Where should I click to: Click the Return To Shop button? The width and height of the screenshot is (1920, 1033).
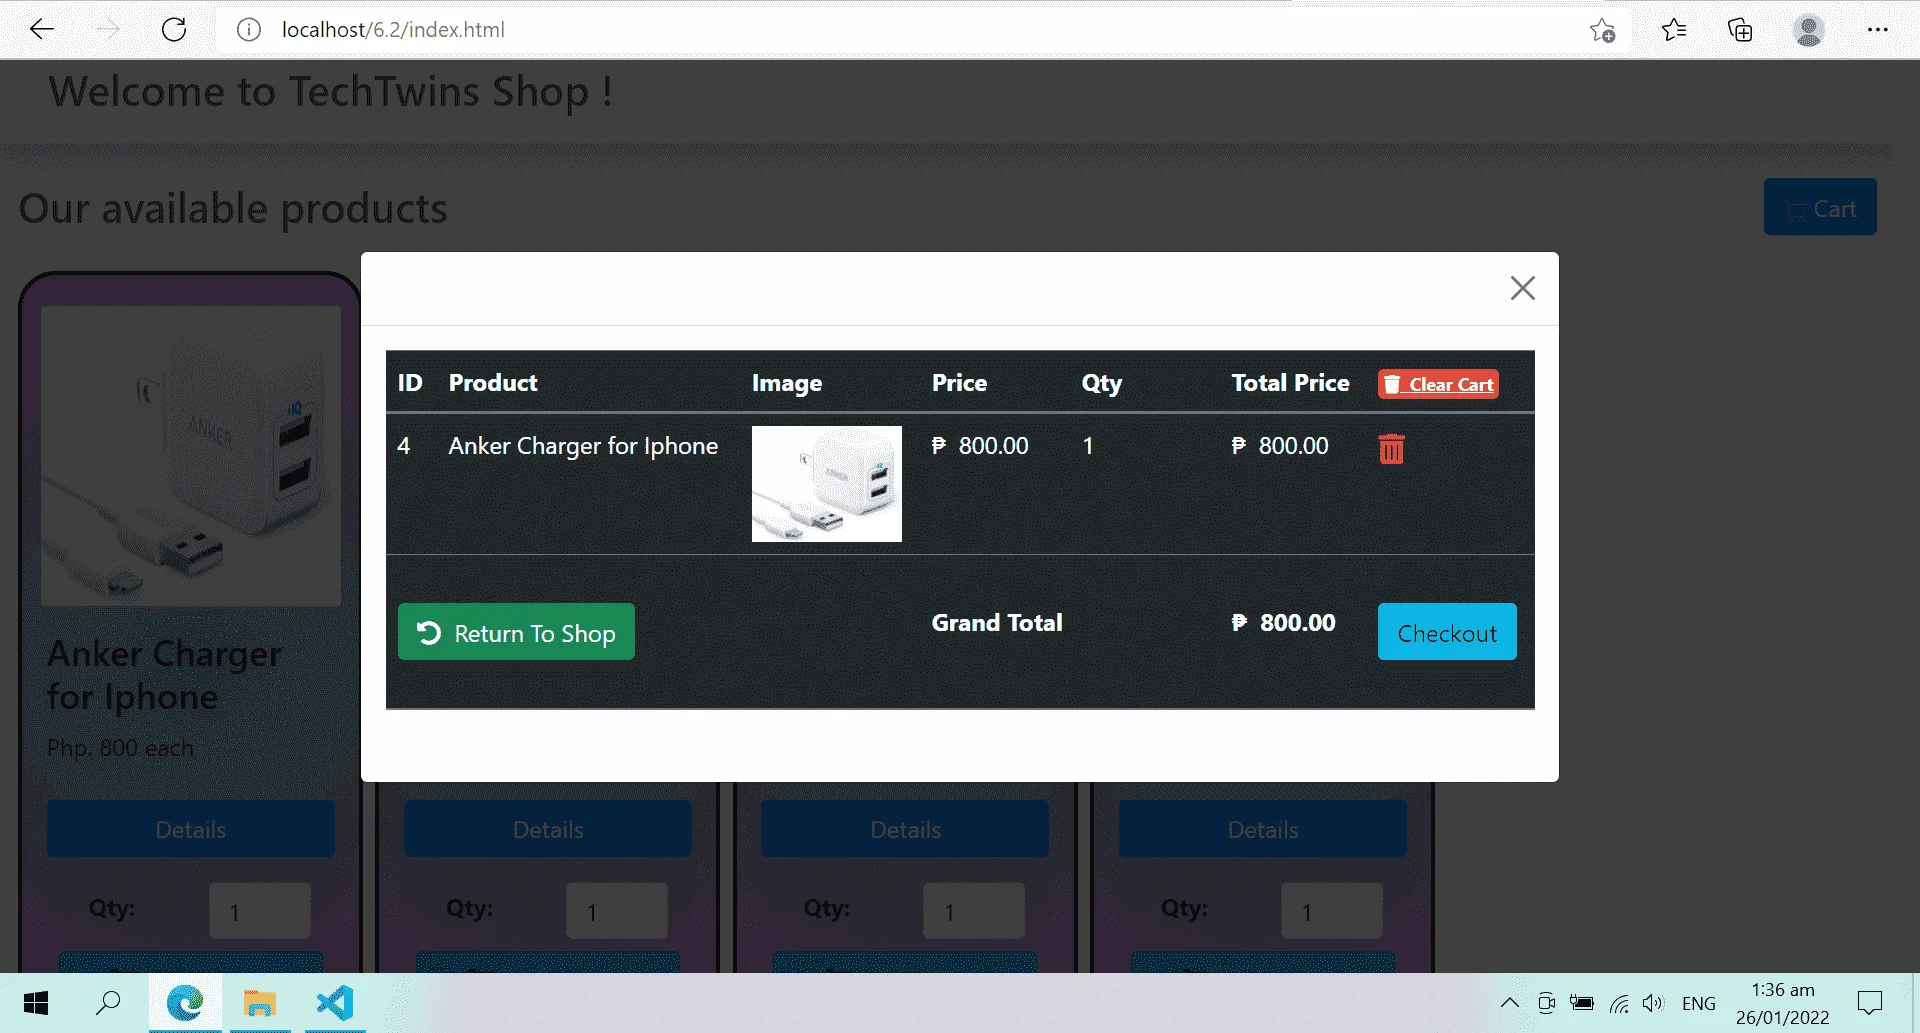pyautogui.click(x=516, y=632)
